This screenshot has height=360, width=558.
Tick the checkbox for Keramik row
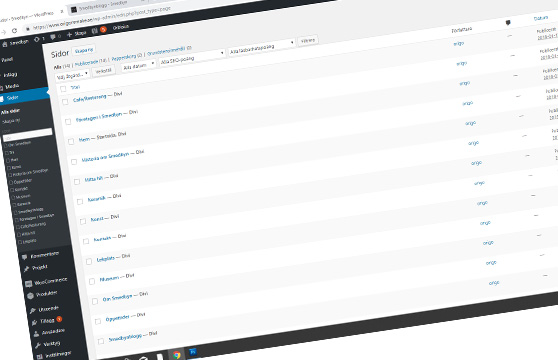coord(80,202)
